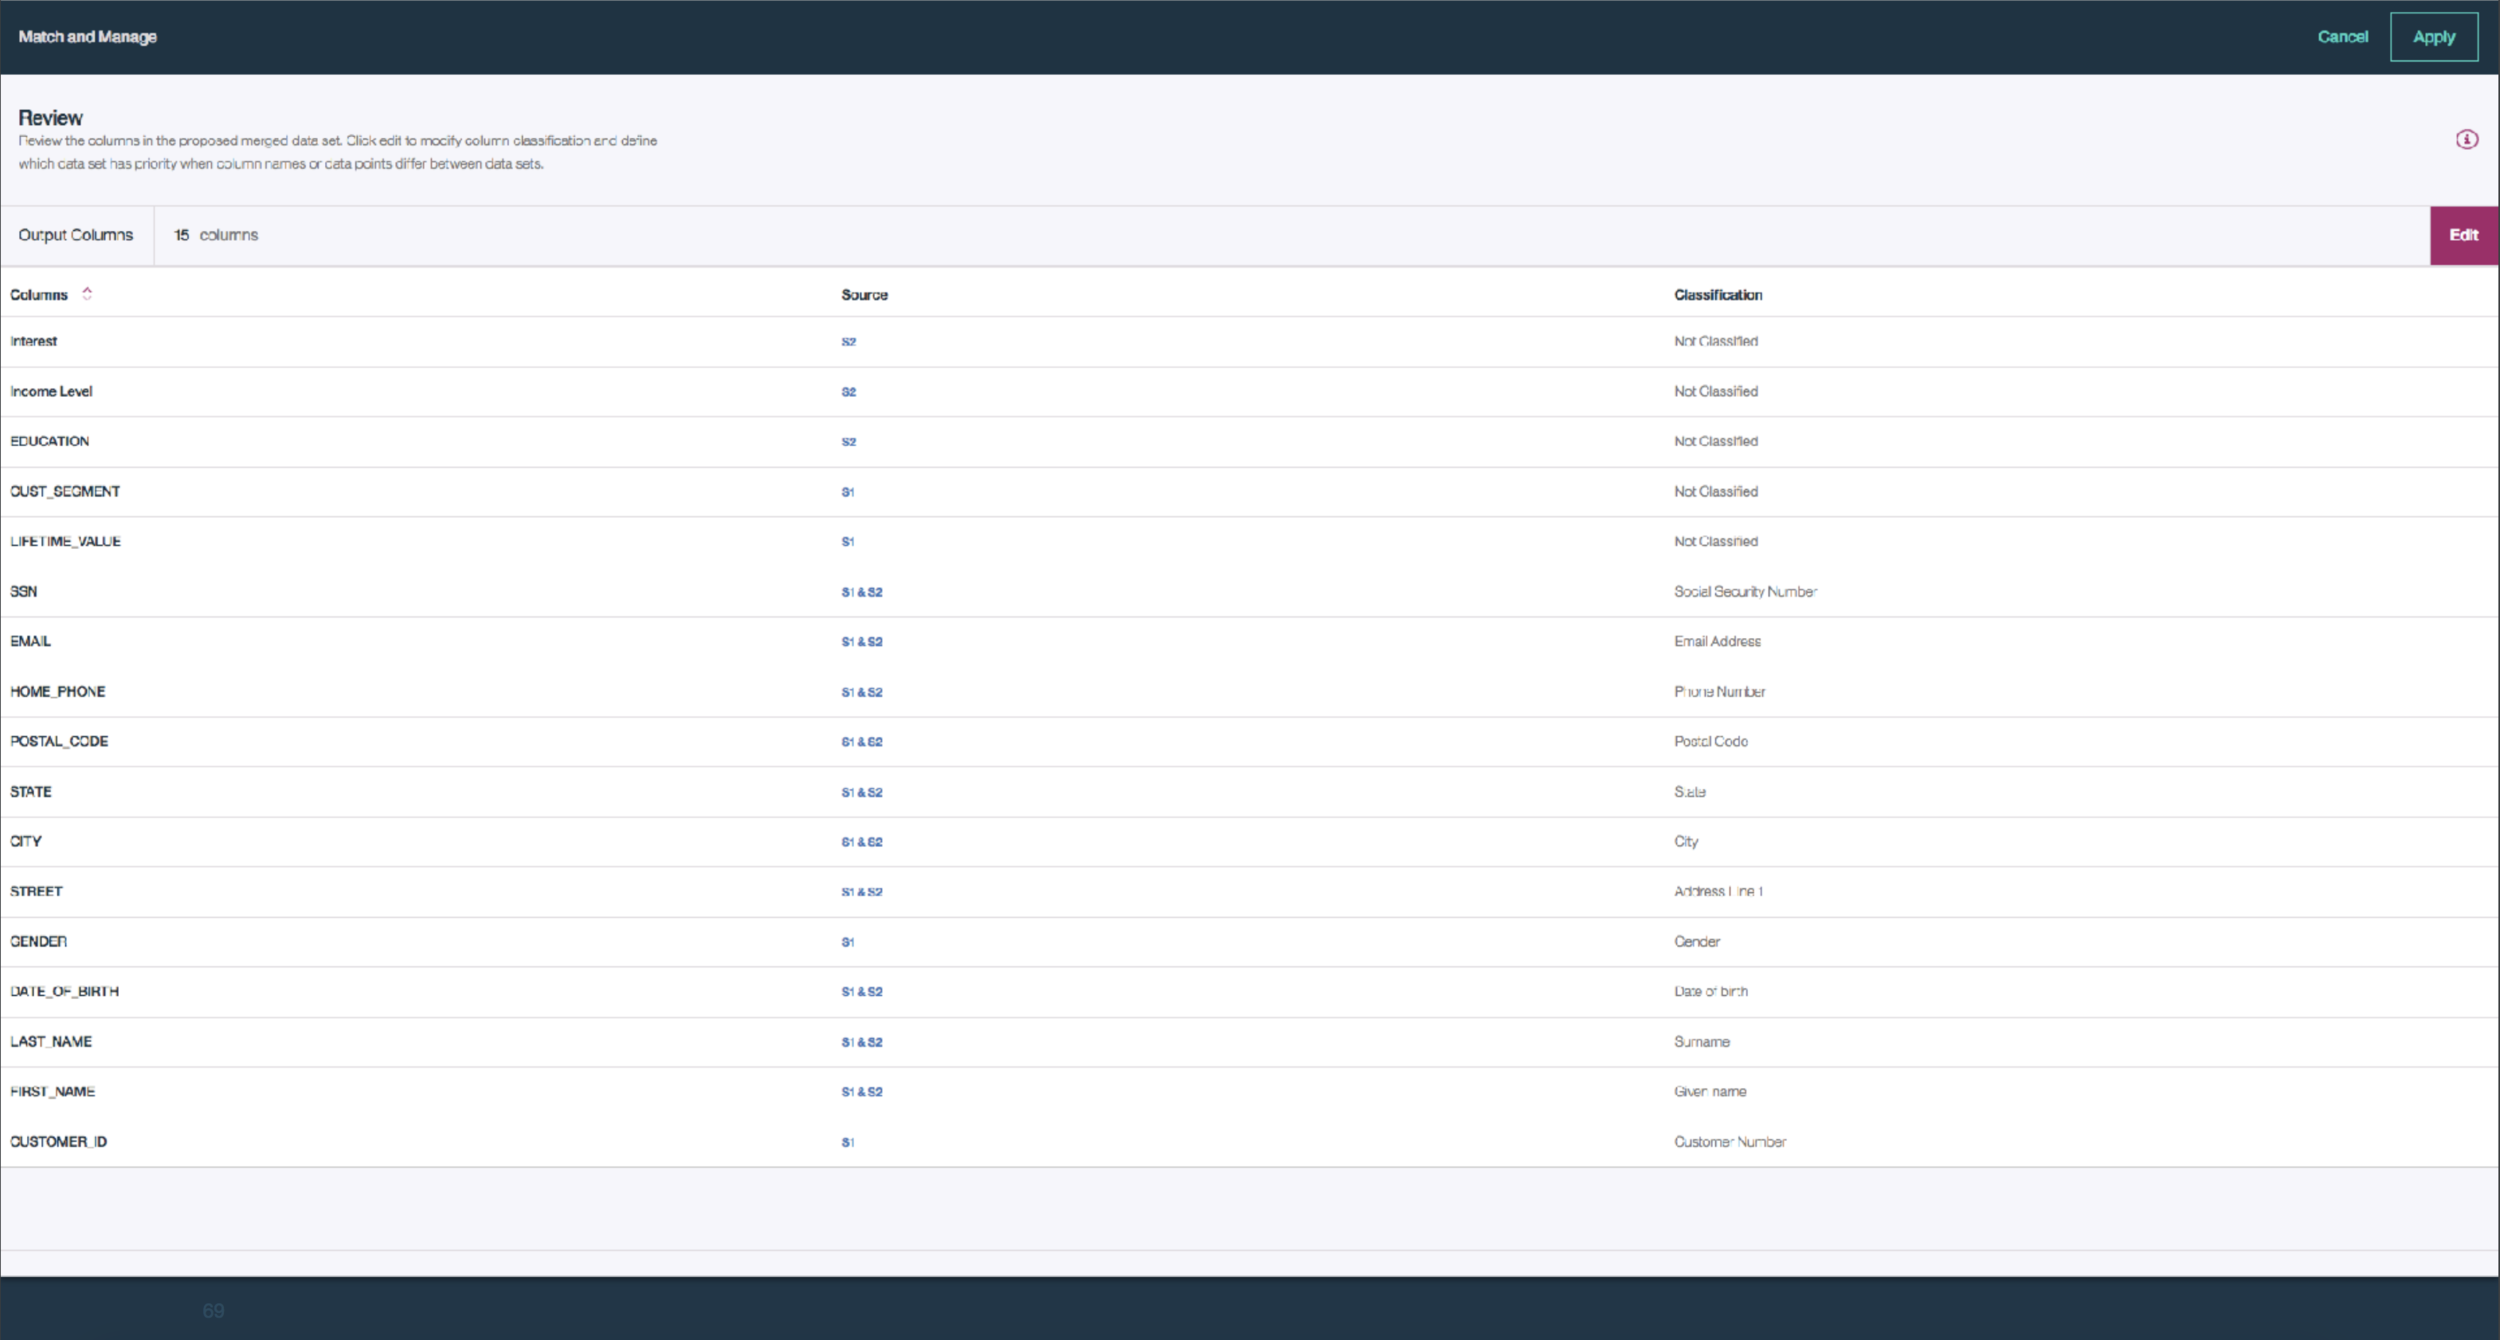Open the Edit mode for output columns
The width and height of the screenshot is (2500, 1340).
(2464, 234)
